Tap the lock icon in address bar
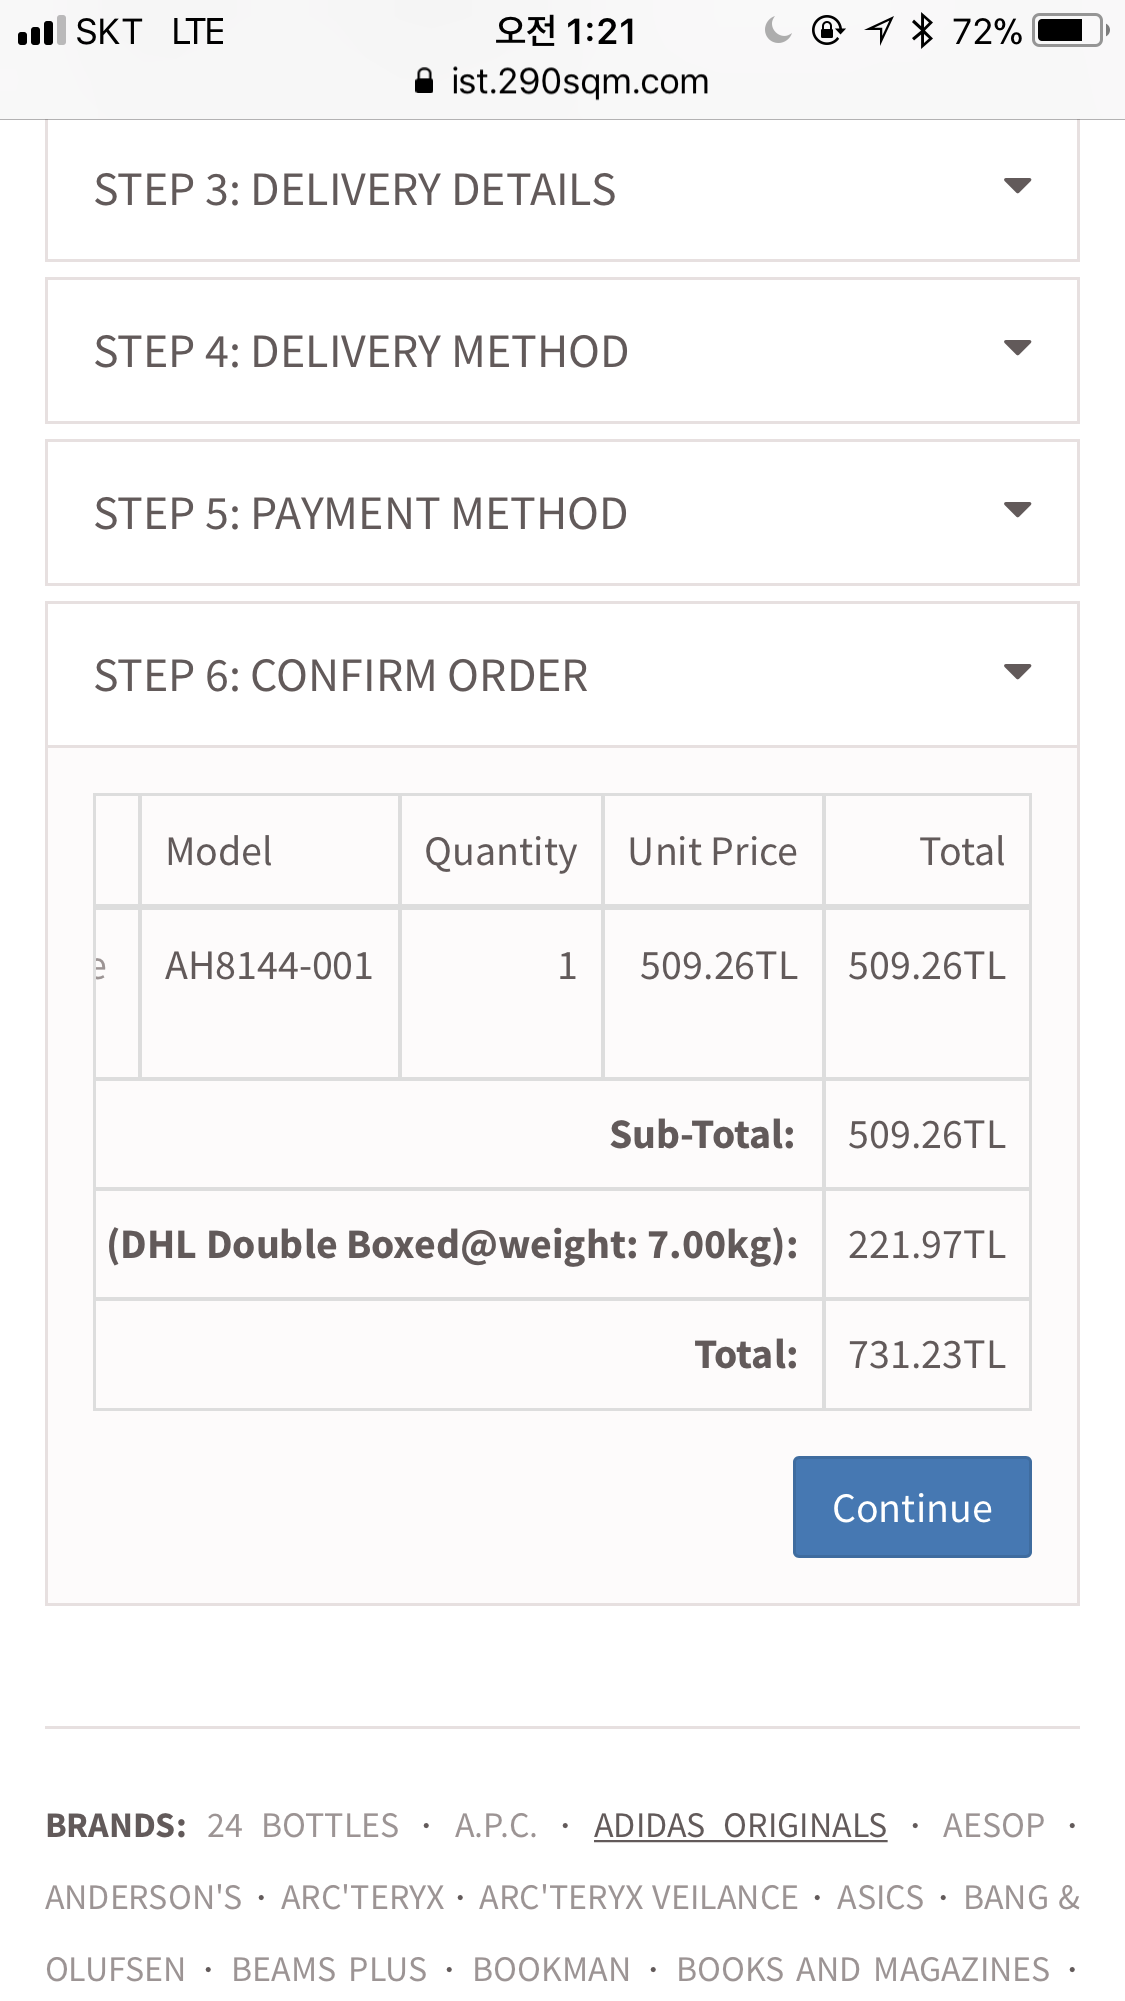The width and height of the screenshot is (1125, 2001). pyautogui.click(x=424, y=82)
